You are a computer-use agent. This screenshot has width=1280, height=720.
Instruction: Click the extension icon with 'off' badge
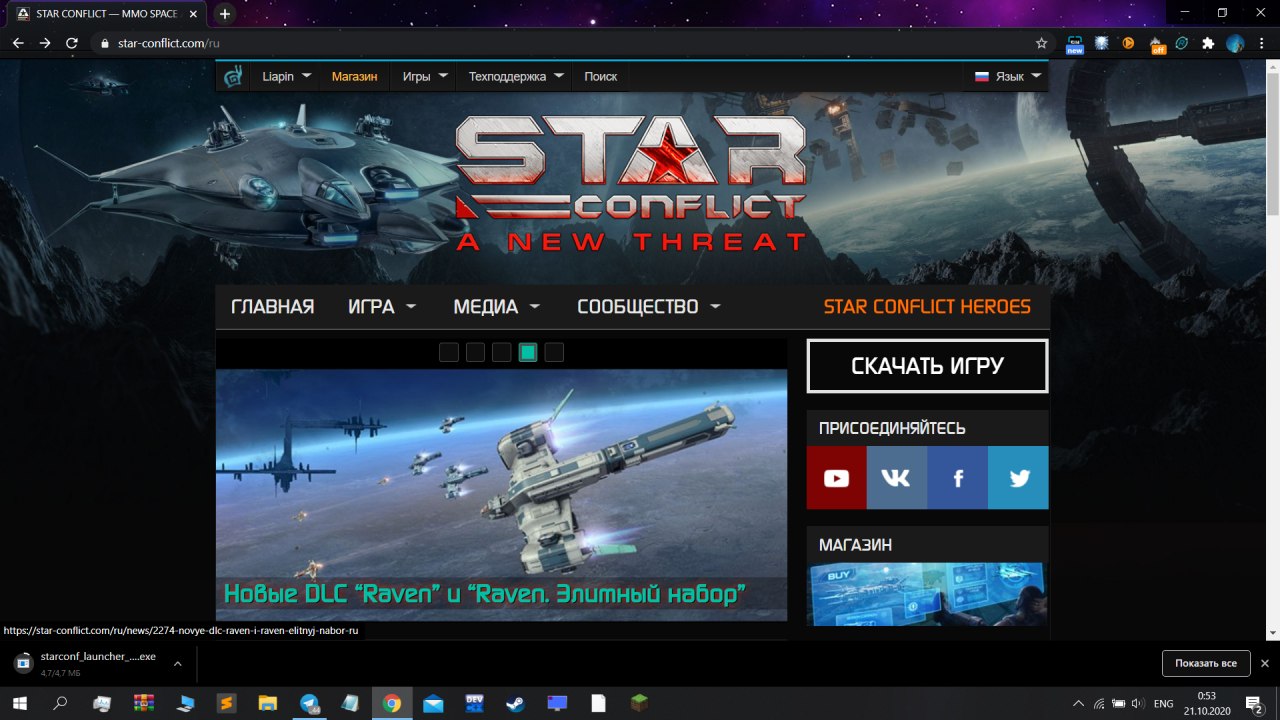coord(1157,44)
